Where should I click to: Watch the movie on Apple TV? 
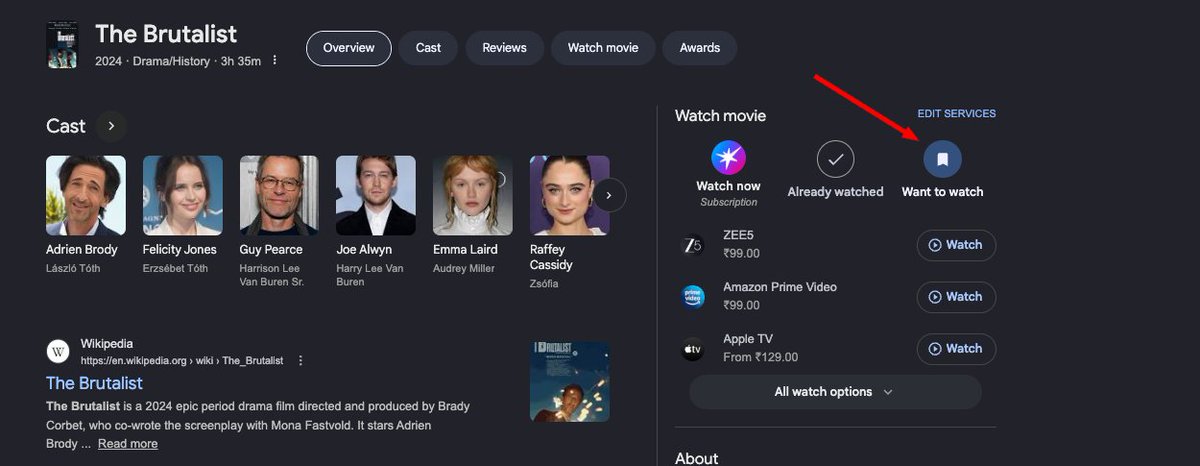[956, 349]
